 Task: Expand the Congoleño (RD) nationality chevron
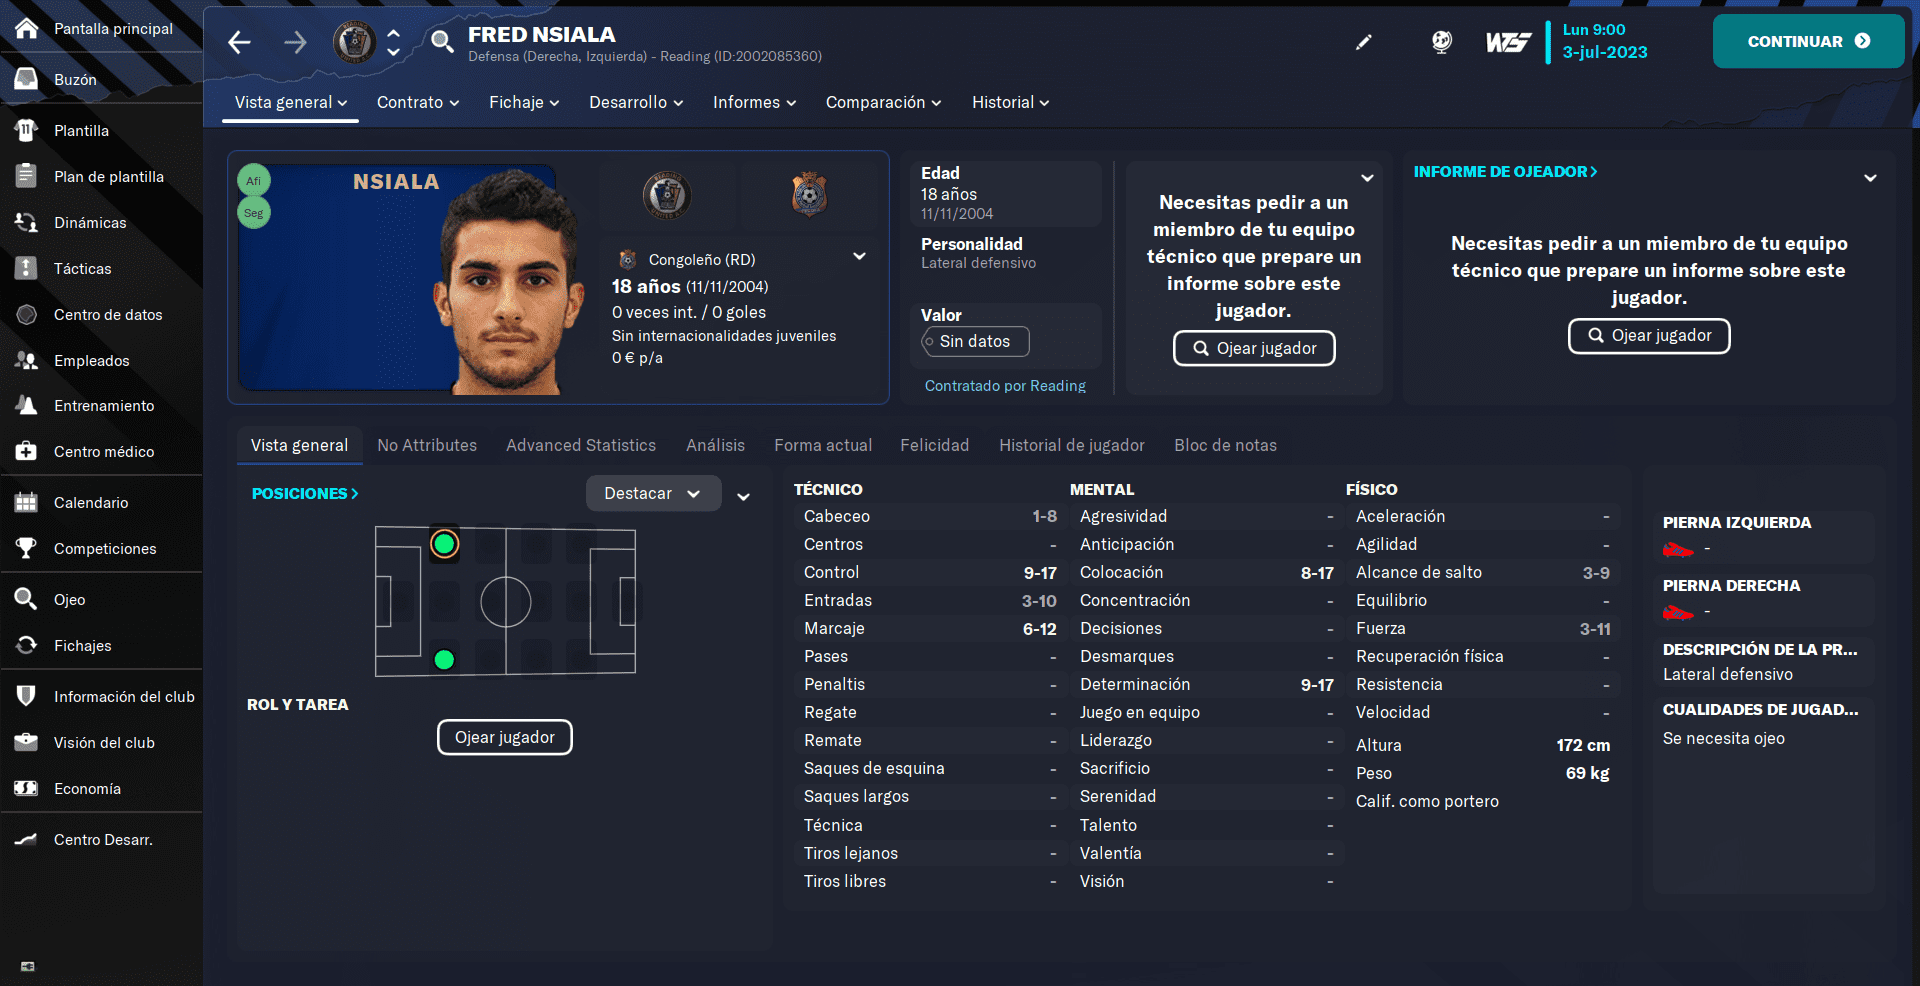tap(859, 256)
